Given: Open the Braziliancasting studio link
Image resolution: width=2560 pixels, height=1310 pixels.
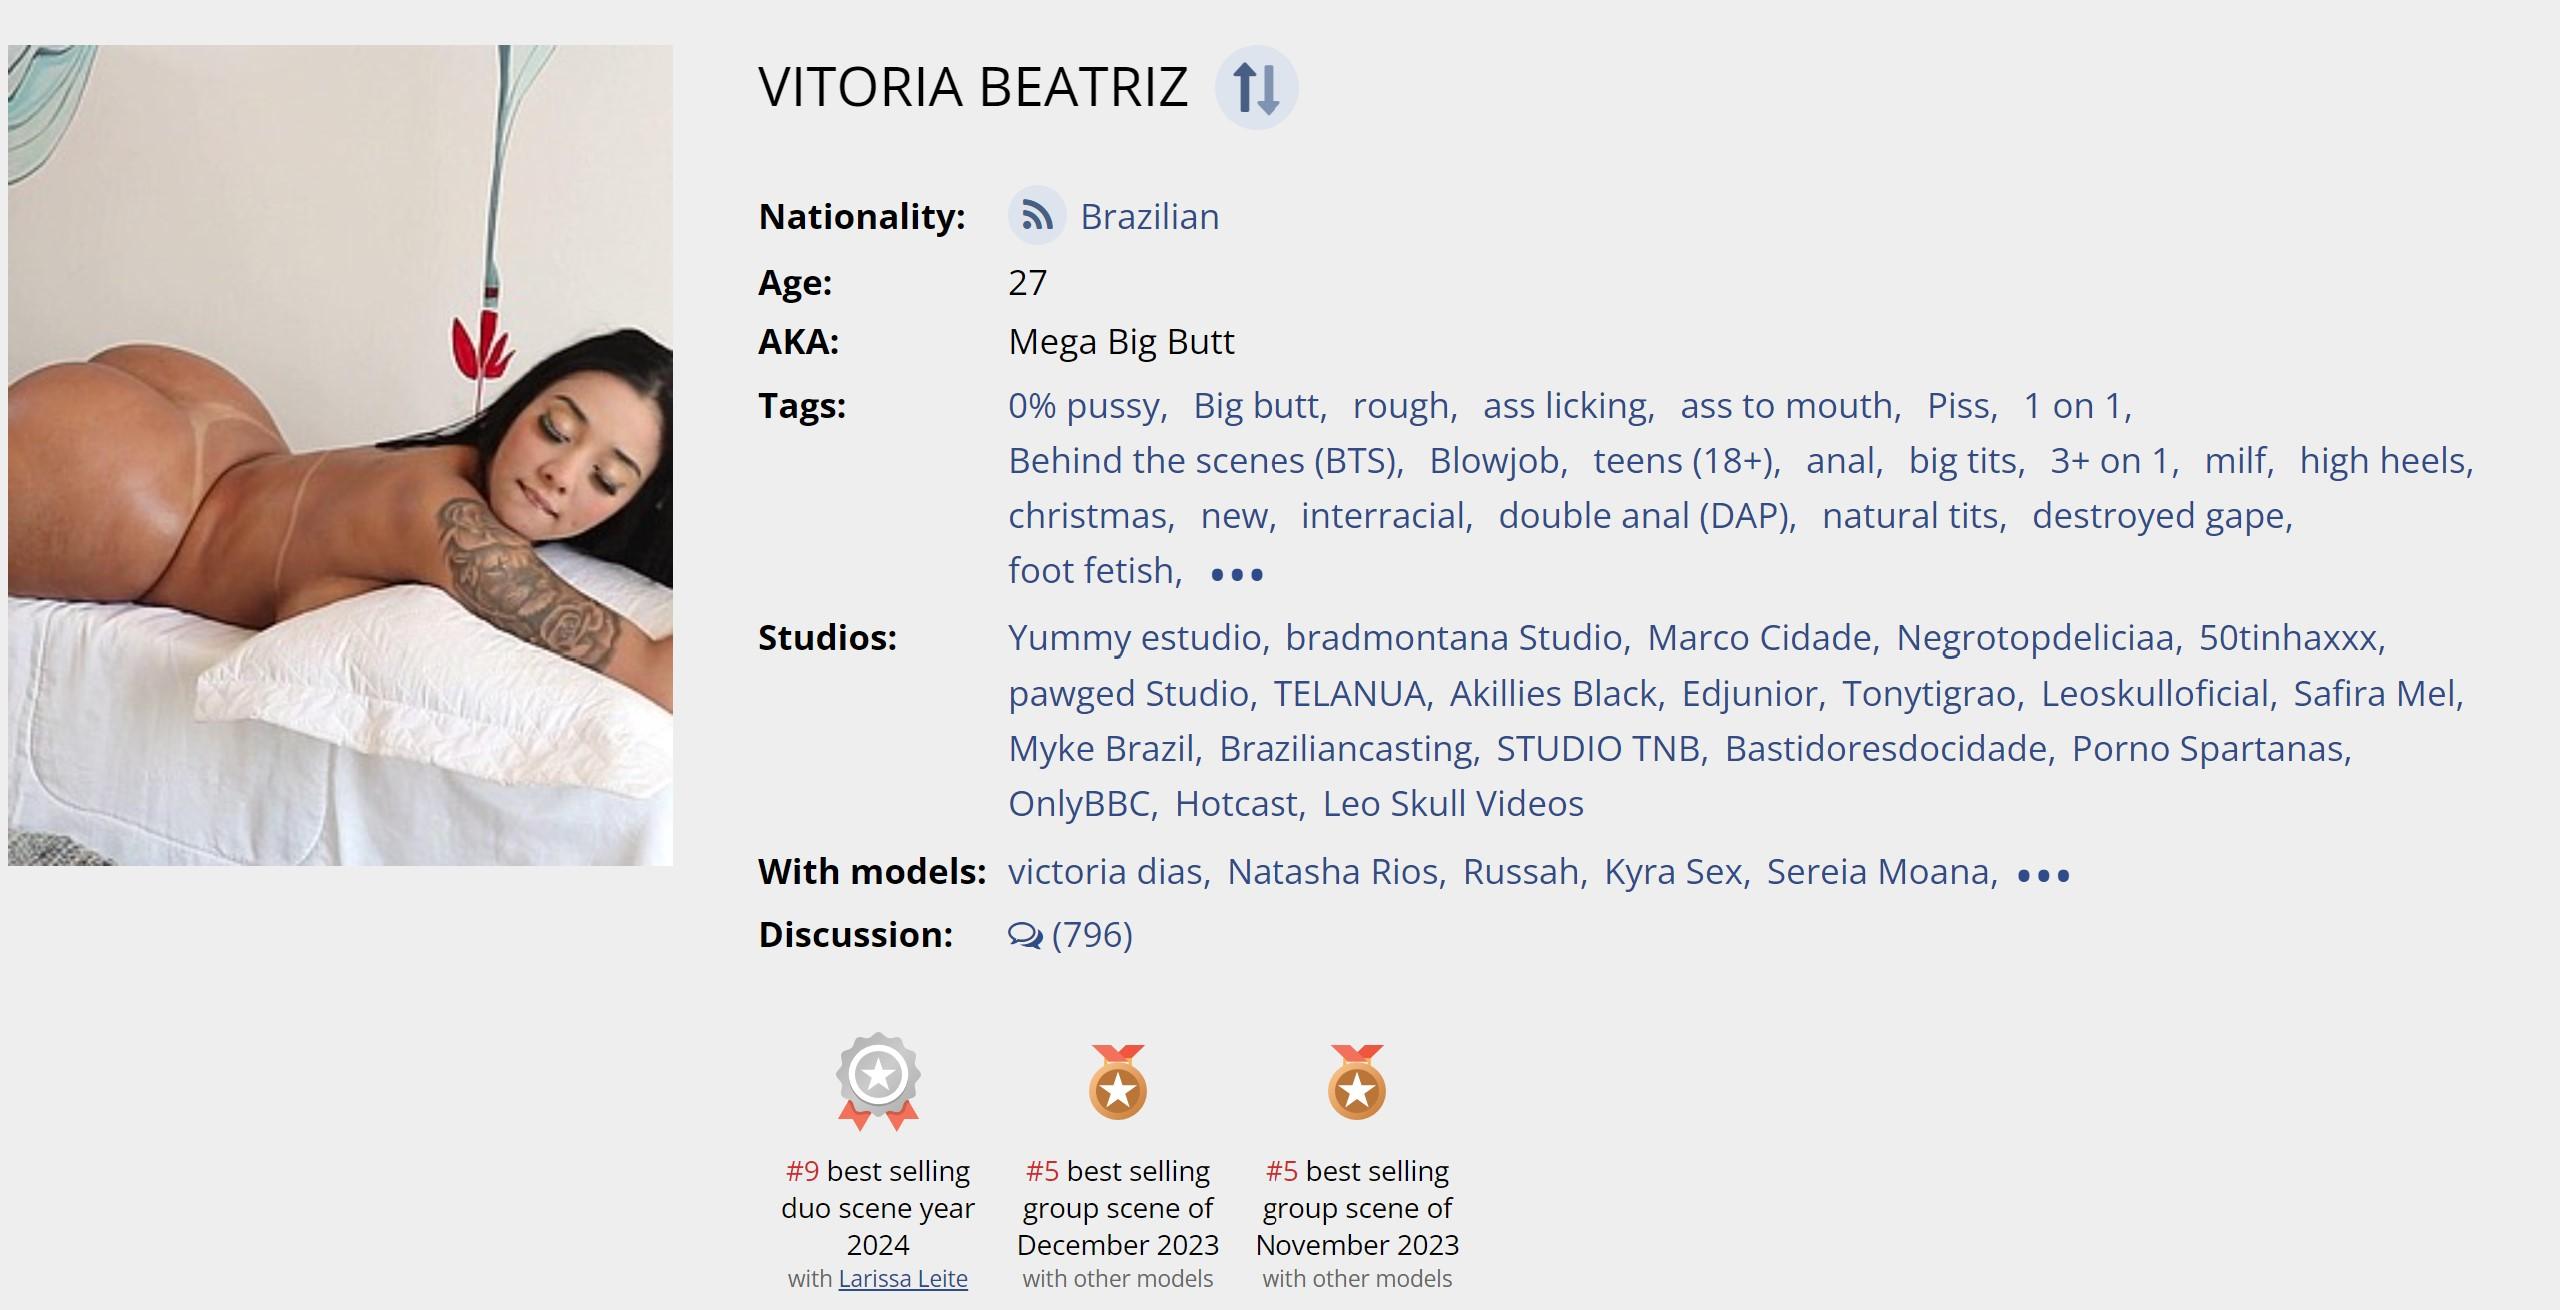Looking at the screenshot, I should 1346,749.
